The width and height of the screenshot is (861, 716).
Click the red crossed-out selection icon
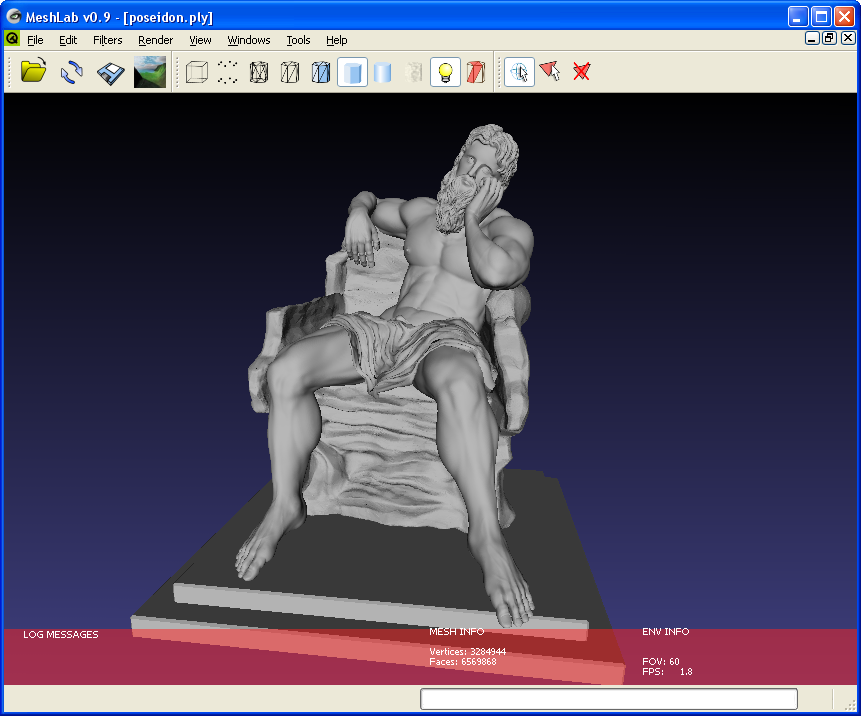(581, 72)
